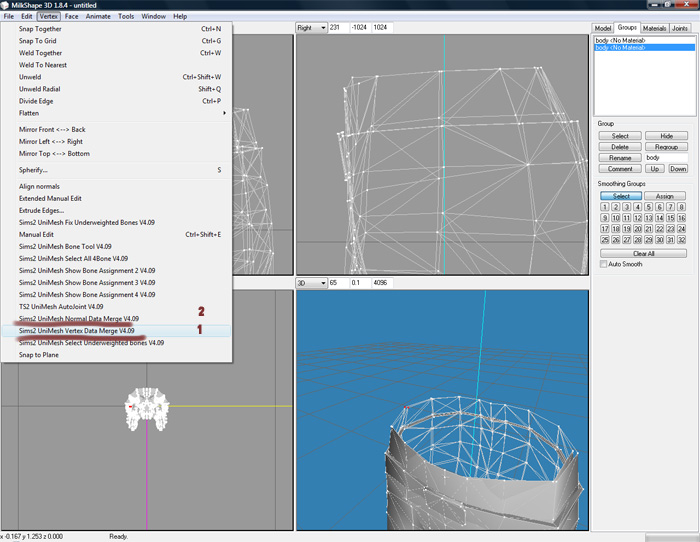The width and height of the screenshot is (700, 542).
Task: Select Weld To Nearest entry
Action: [x=116, y=65]
